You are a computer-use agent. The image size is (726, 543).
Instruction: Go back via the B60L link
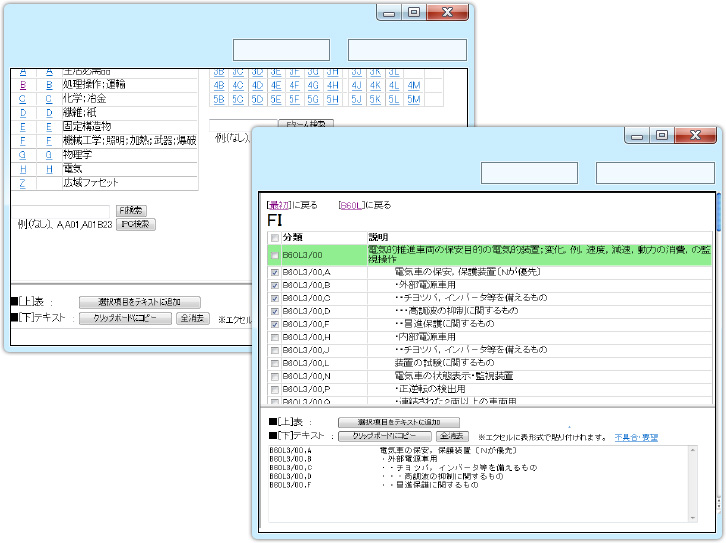tap(350, 205)
